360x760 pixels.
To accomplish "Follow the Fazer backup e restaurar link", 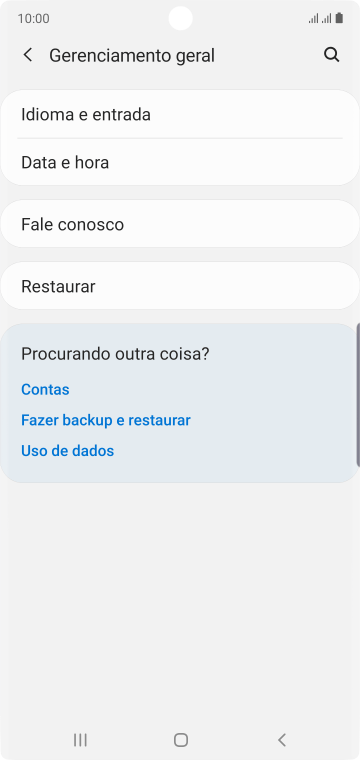I will (x=106, y=420).
